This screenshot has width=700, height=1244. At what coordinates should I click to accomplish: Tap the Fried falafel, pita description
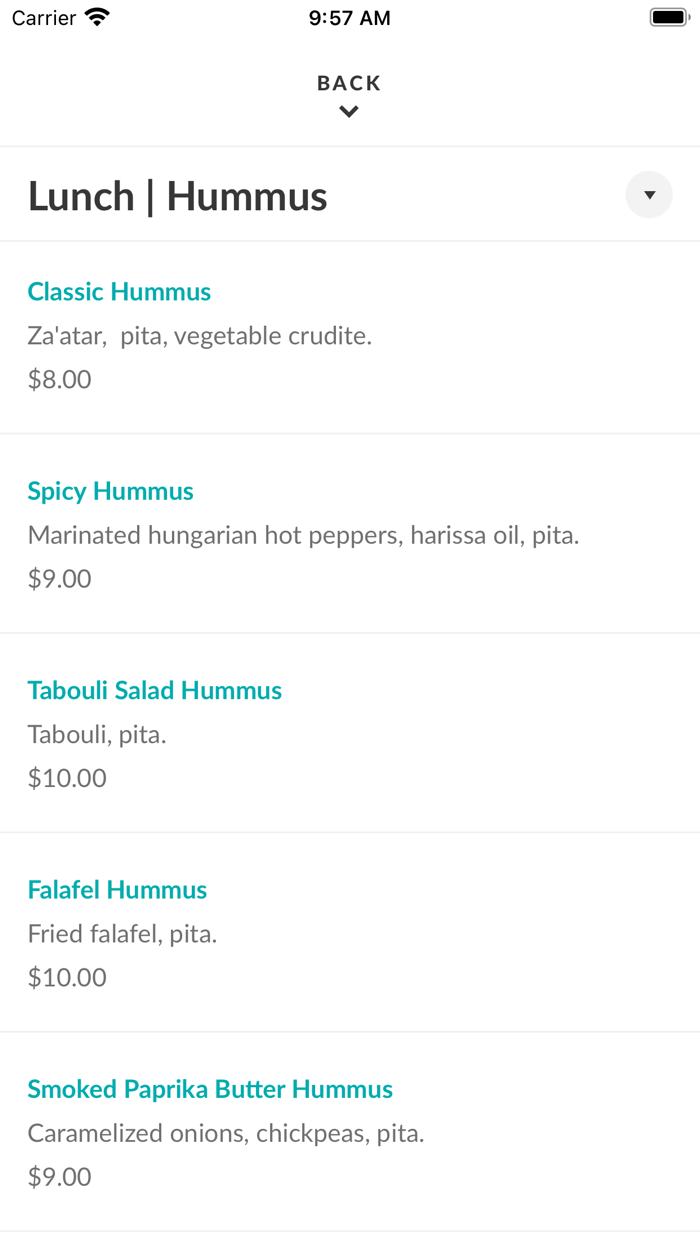point(122,934)
